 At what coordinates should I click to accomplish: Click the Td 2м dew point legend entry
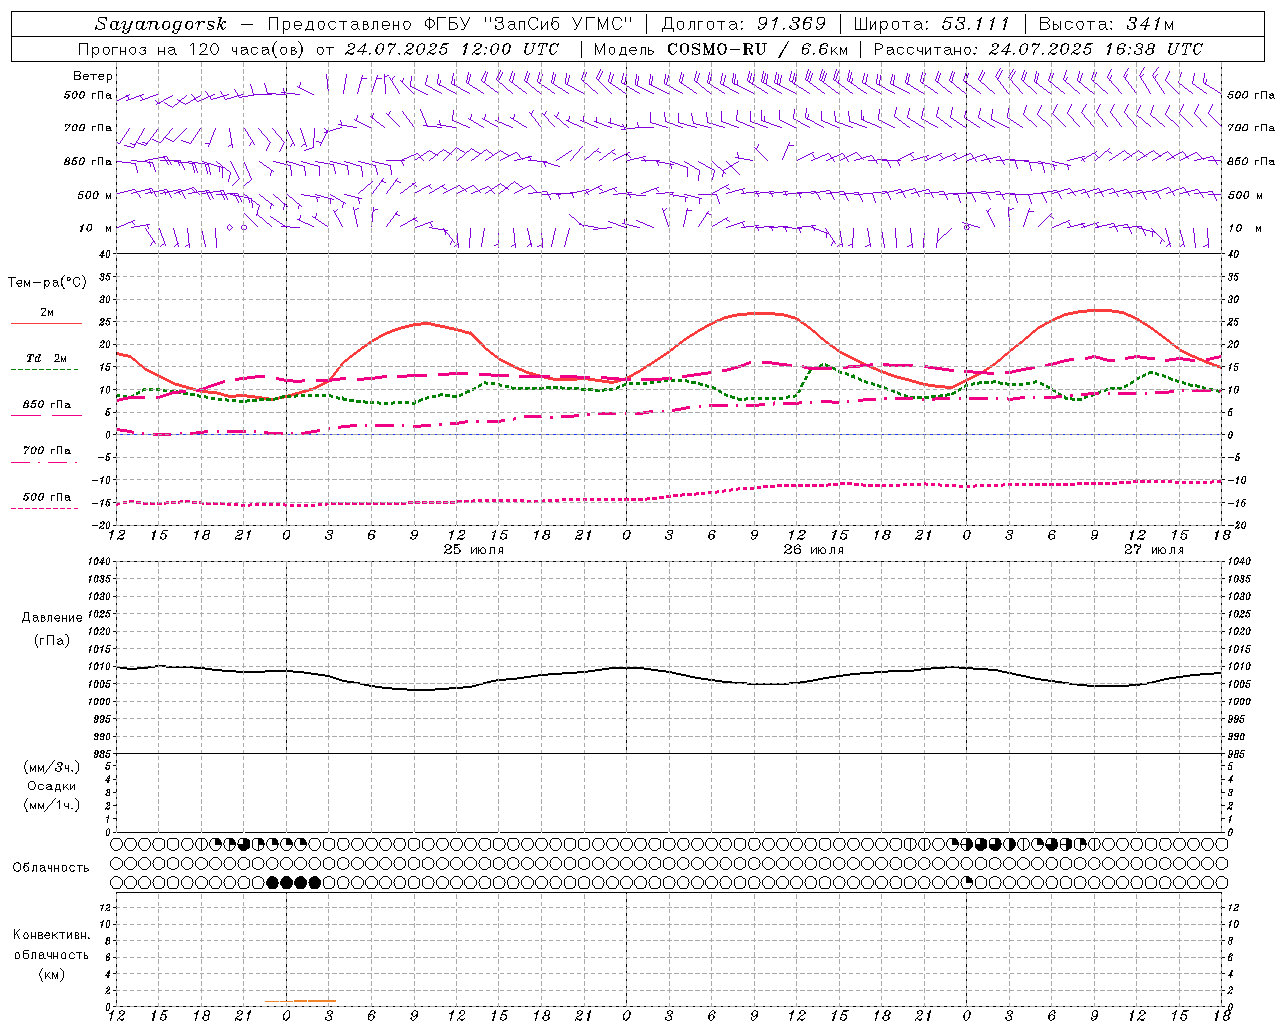point(47,358)
